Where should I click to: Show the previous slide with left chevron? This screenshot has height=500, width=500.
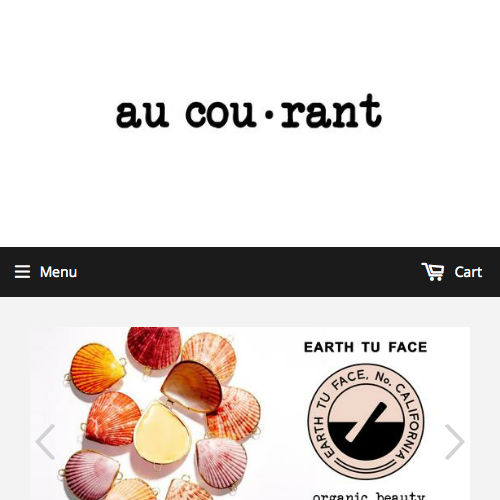click(x=45, y=442)
